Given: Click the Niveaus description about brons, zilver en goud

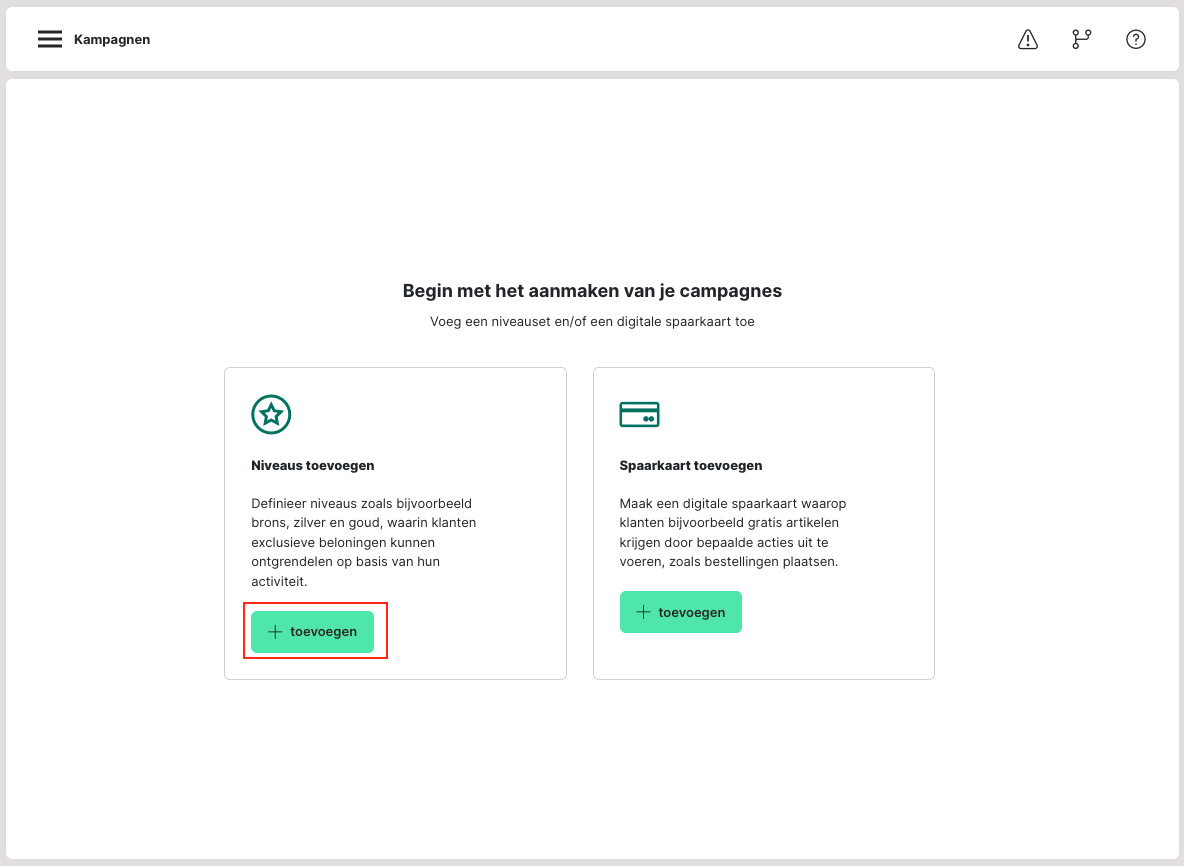Looking at the screenshot, I should pos(363,542).
